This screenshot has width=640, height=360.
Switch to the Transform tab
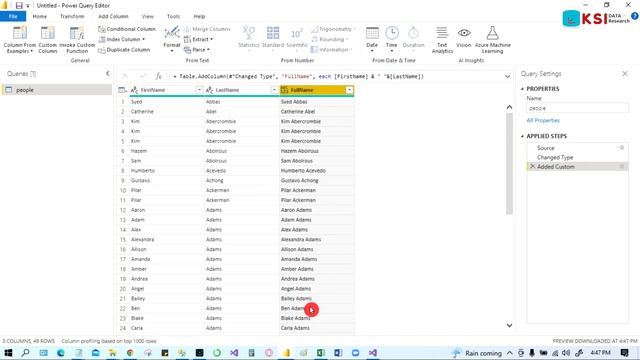(72, 16)
